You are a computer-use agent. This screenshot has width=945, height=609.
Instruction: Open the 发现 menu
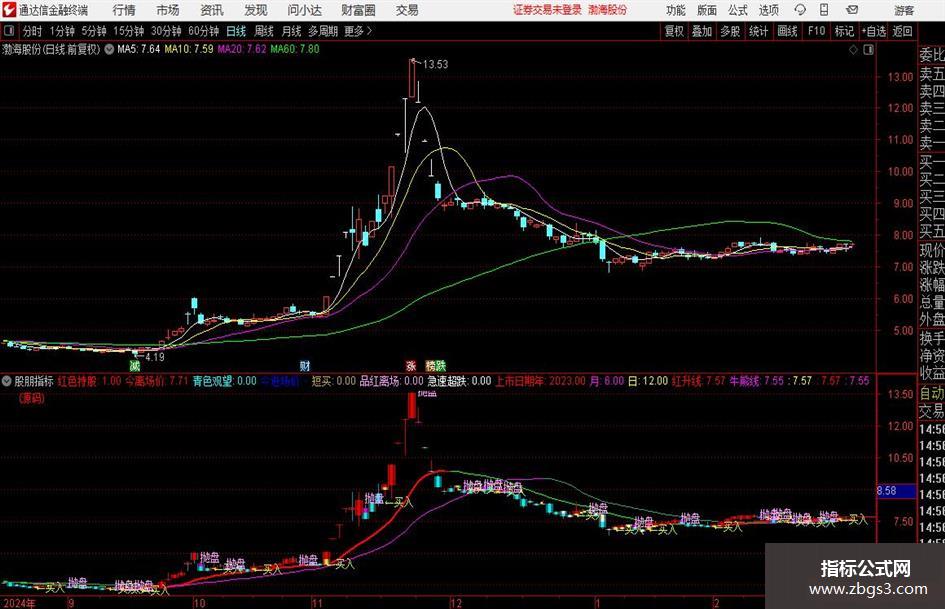point(256,10)
